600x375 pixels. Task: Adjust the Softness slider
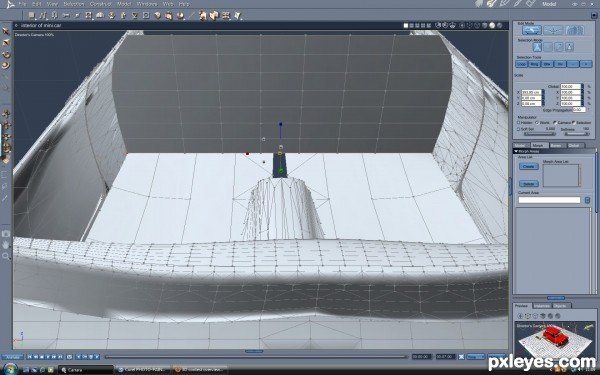577,134
